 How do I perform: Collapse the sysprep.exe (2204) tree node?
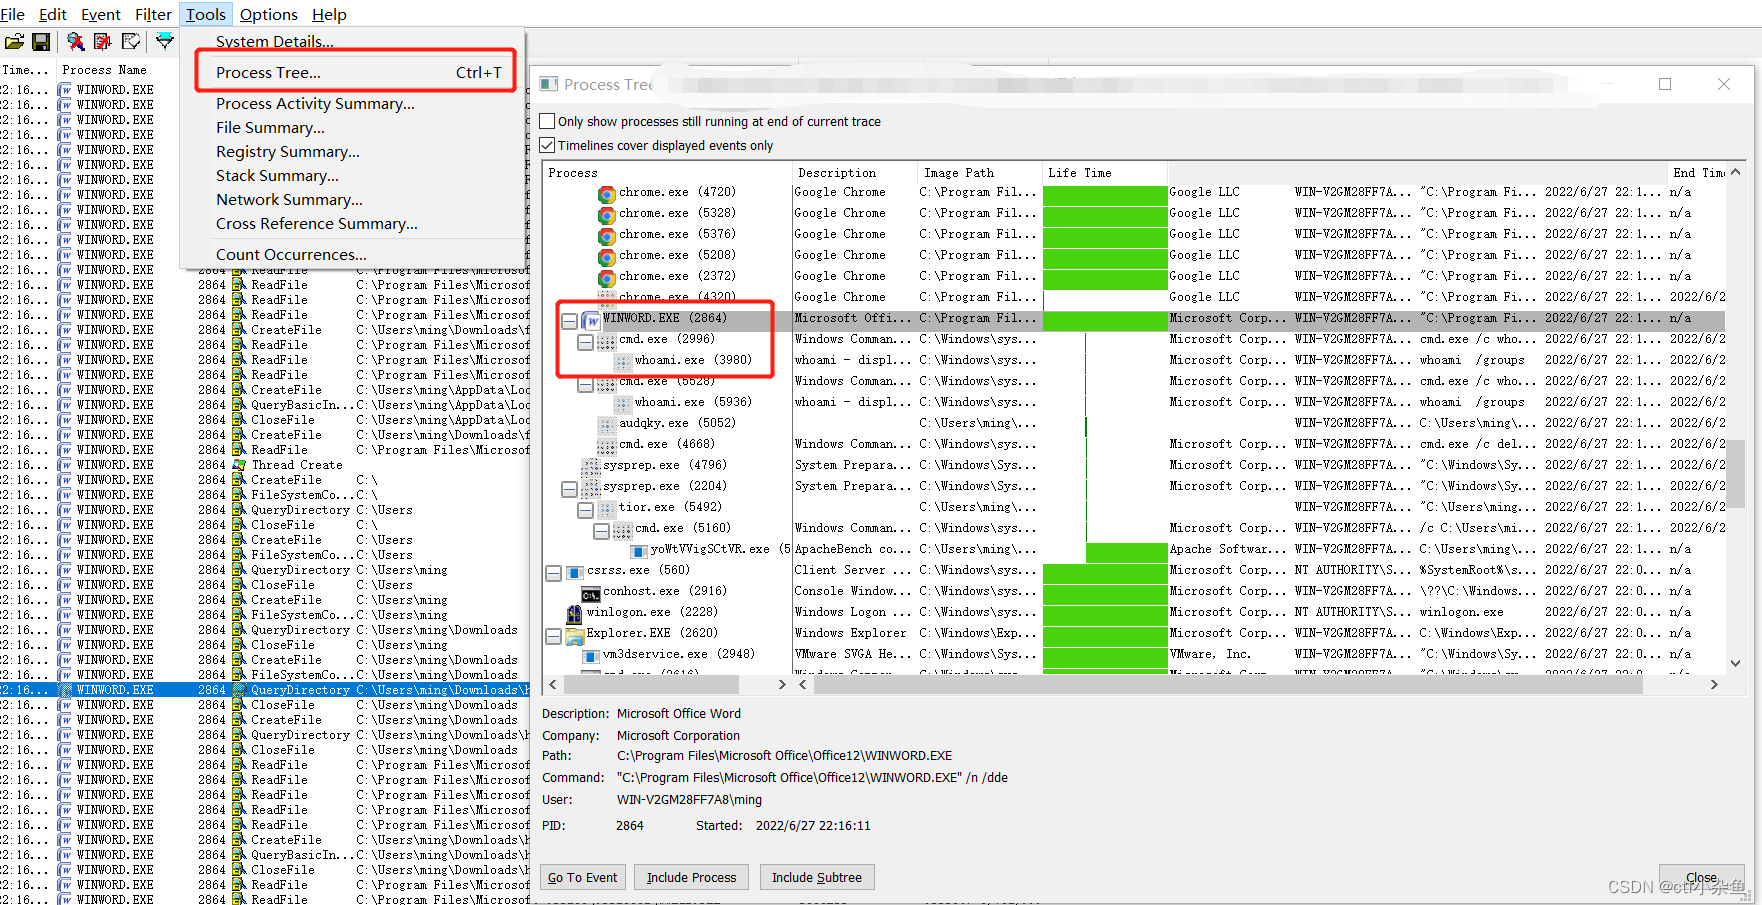point(569,489)
